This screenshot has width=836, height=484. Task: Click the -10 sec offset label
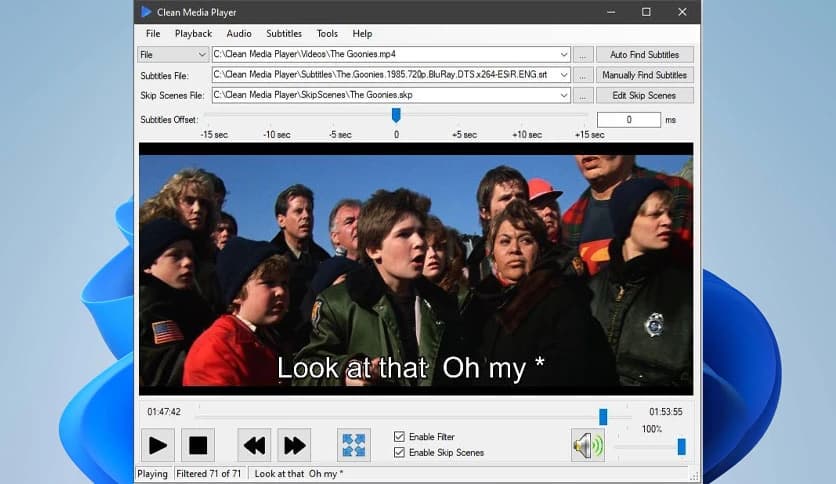[277, 135]
